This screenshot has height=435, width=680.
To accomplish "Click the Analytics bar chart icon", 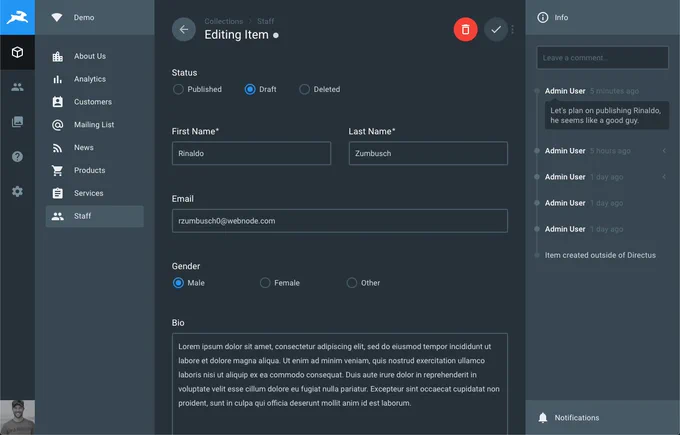I will pyautogui.click(x=58, y=79).
